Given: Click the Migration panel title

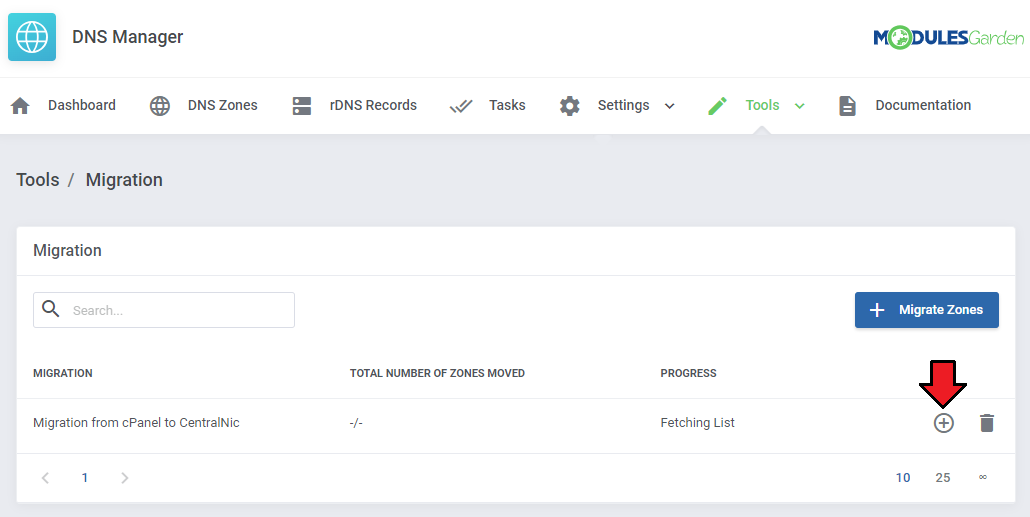Looking at the screenshot, I should (67, 250).
